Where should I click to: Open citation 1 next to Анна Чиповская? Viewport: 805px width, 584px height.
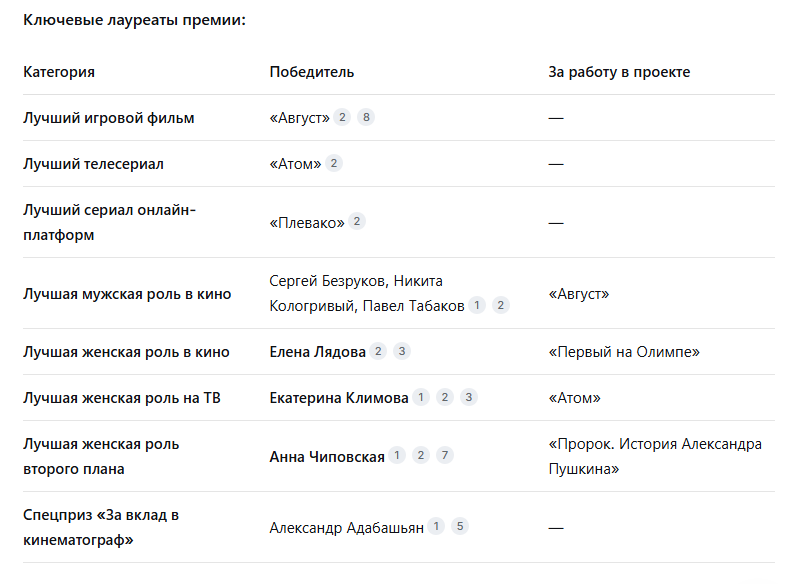pos(397,456)
